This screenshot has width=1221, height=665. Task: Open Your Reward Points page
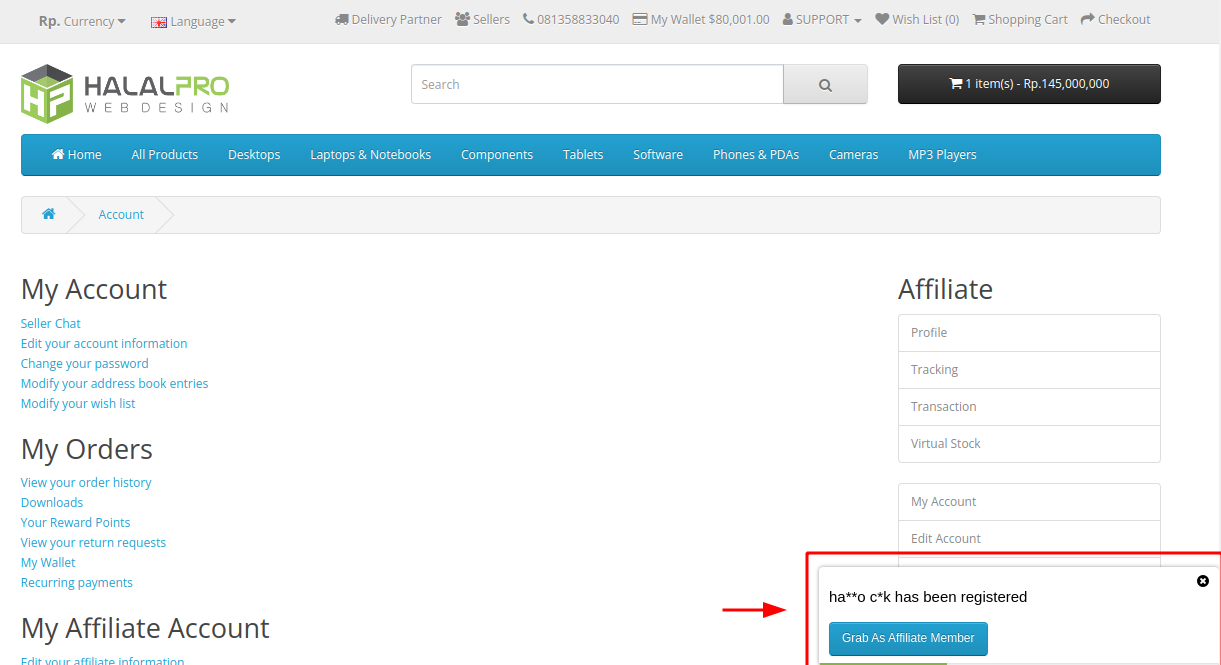[x=75, y=522]
